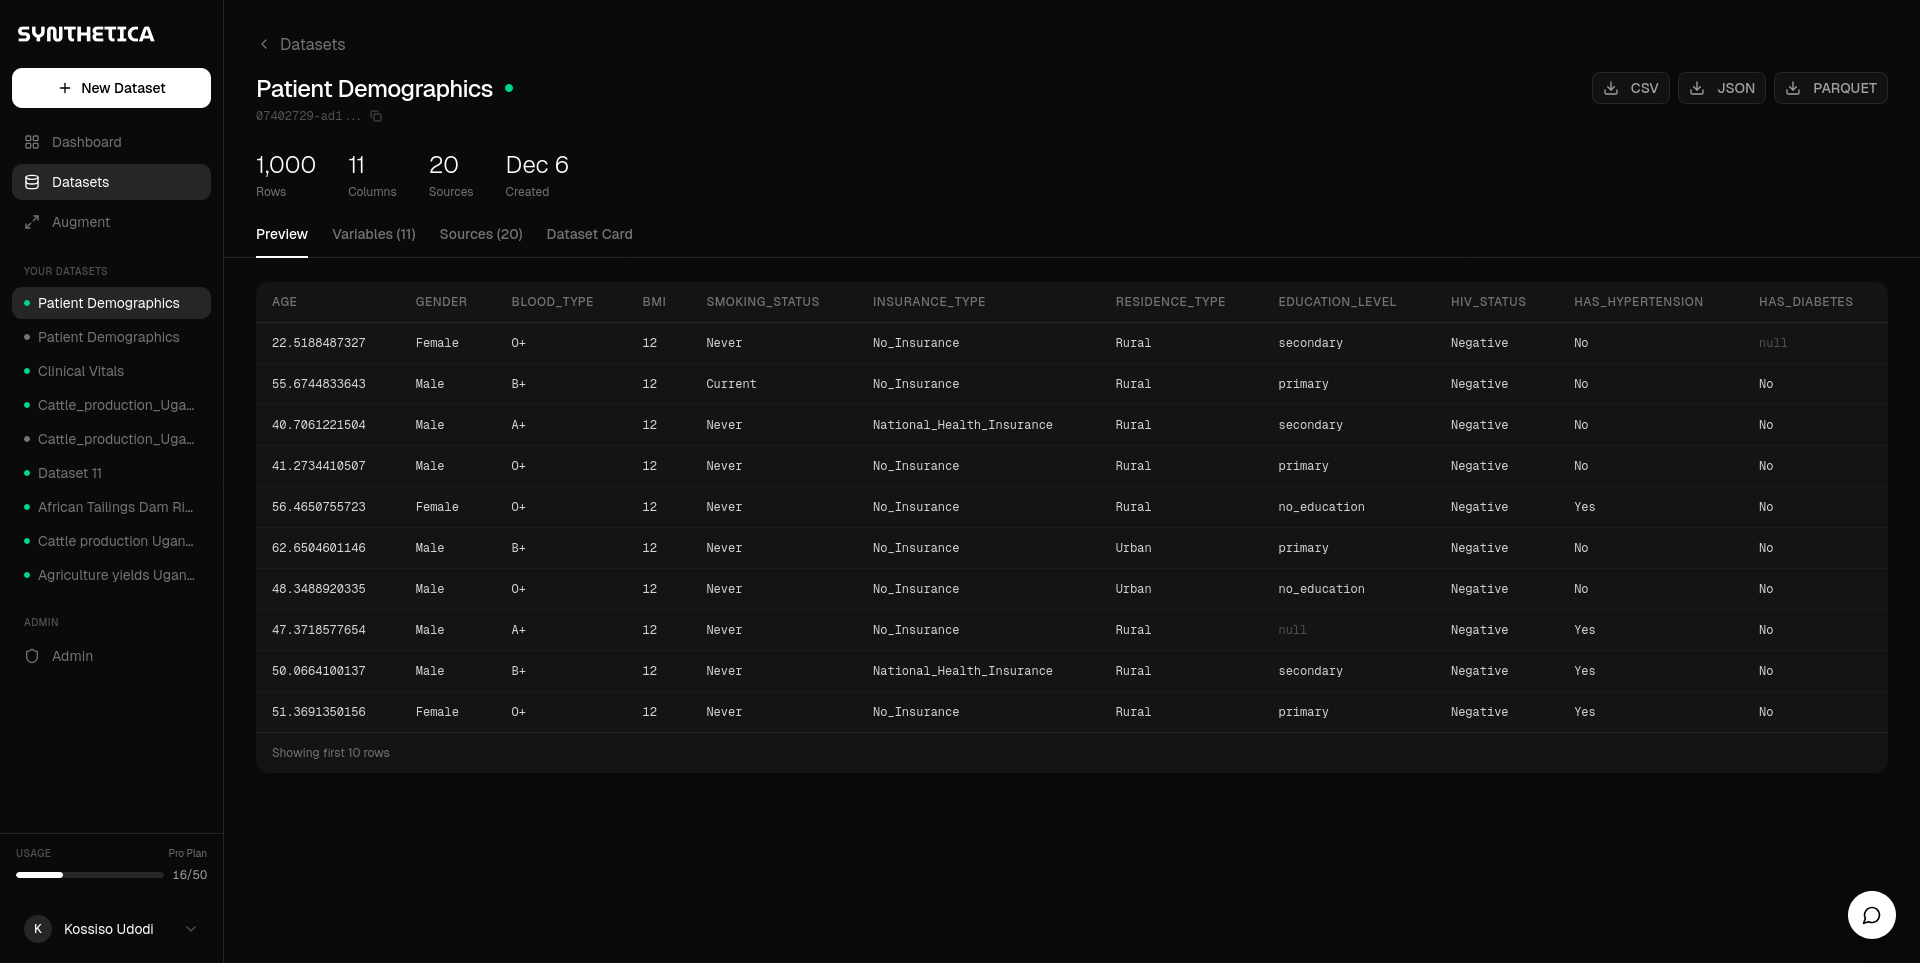Open the Clinical Vitals dataset

click(111, 371)
